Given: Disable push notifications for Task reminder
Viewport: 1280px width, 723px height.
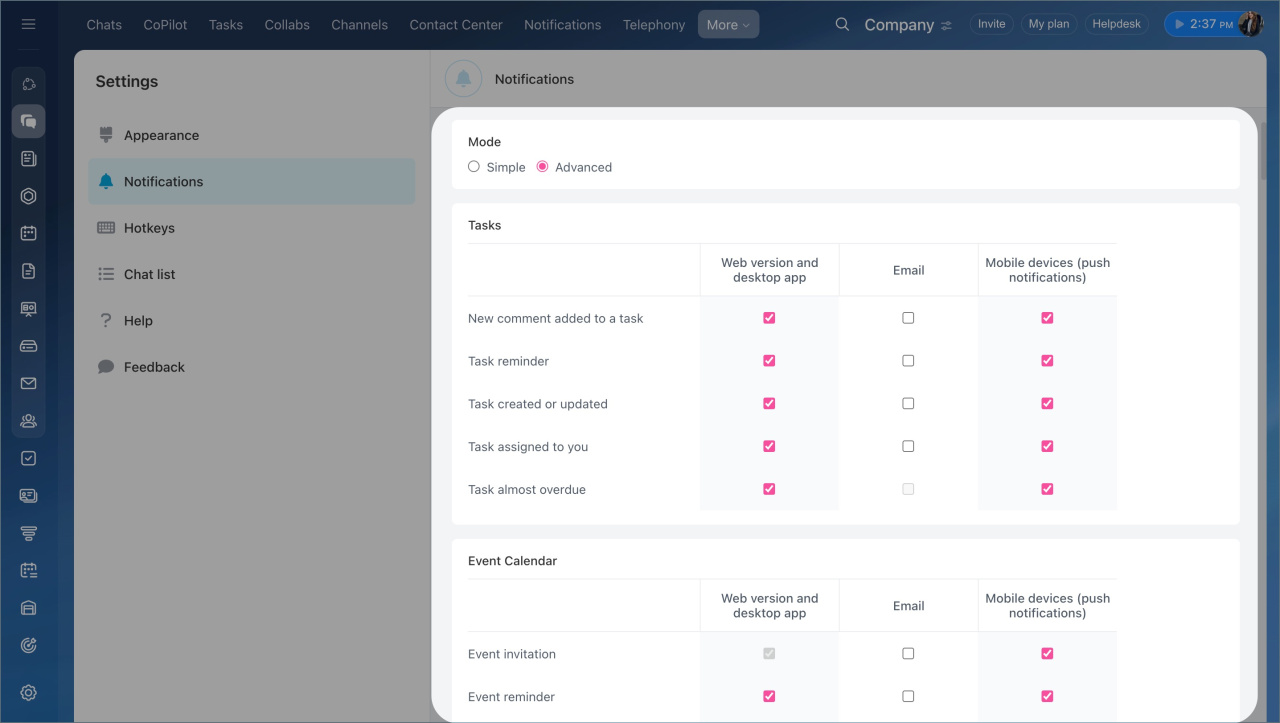Looking at the screenshot, I should (1047, 361).
